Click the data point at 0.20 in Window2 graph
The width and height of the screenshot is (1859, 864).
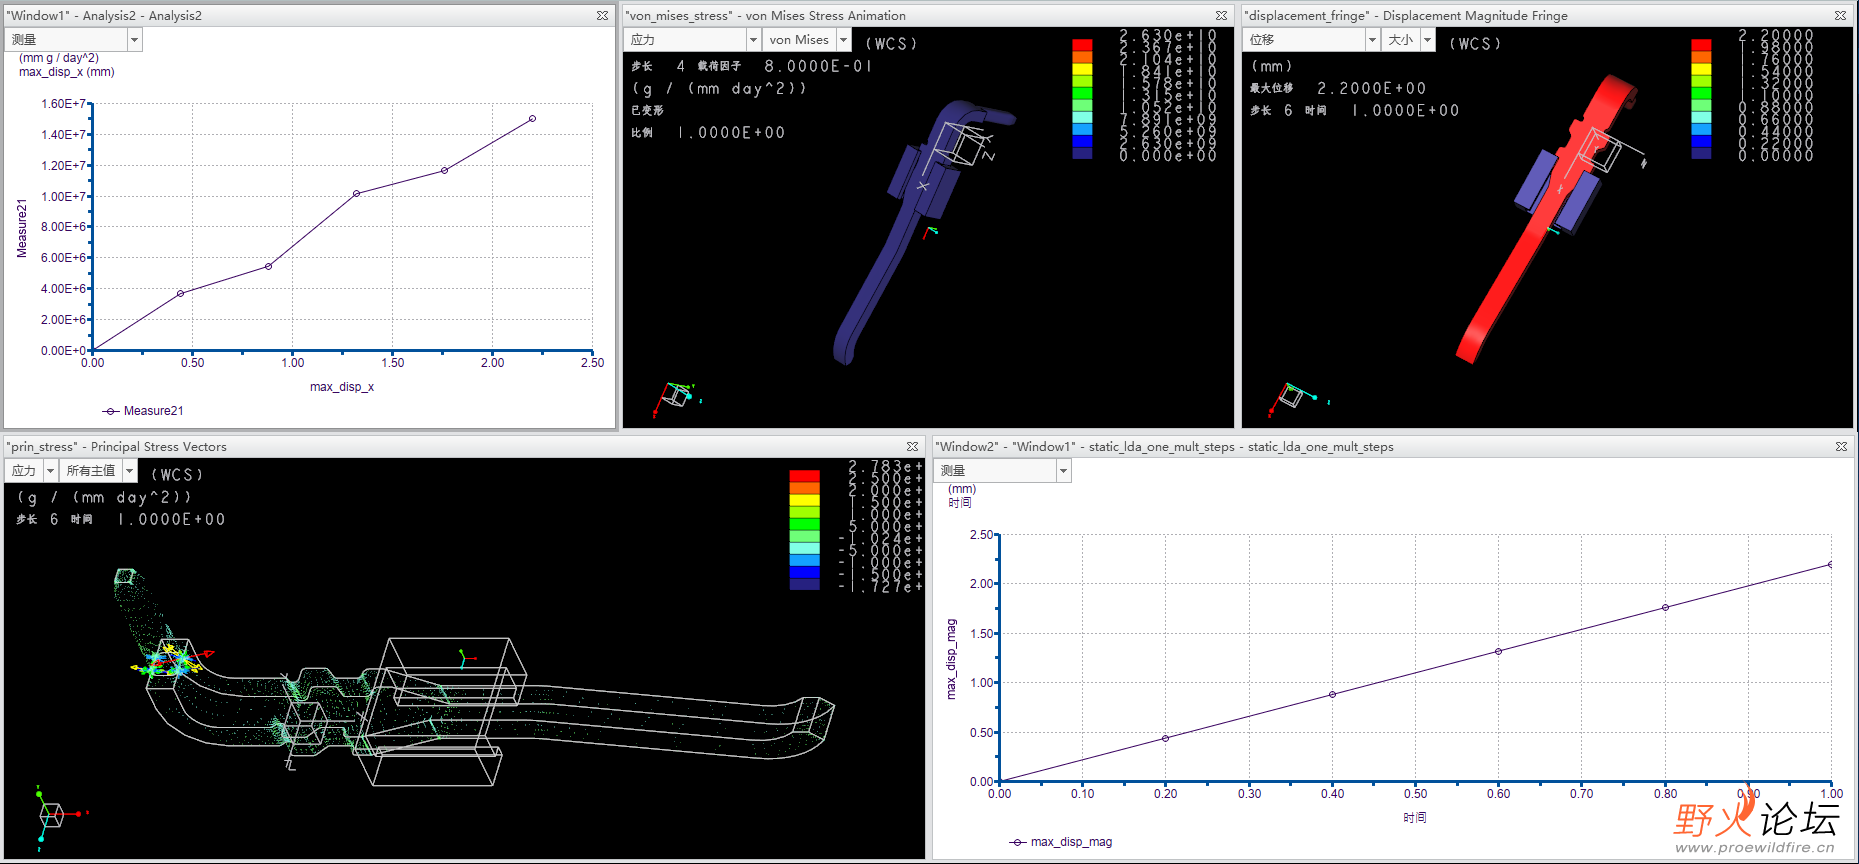click(x=1165, y=738)
